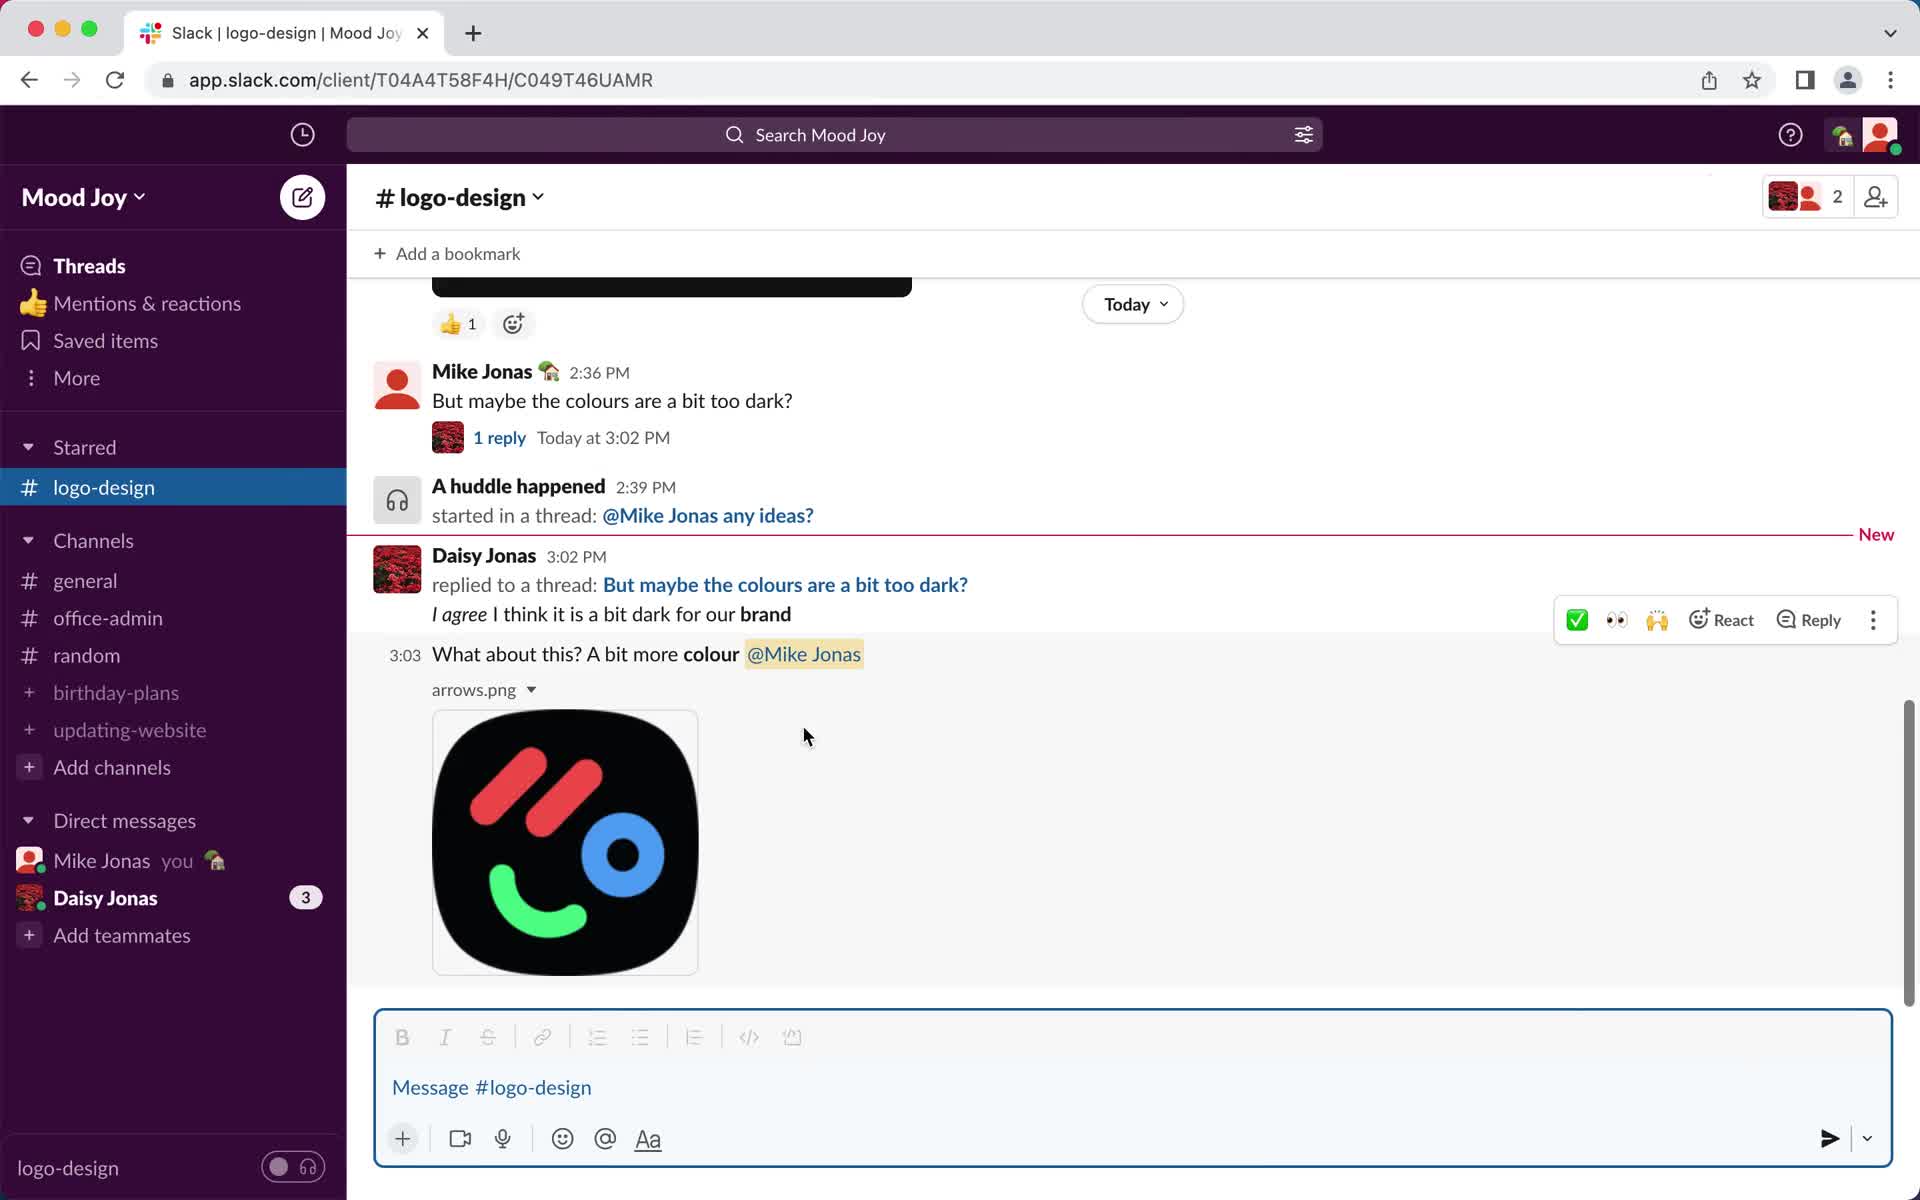Image resolution: width=1920 pixels, height=1200 pixels.
Task: Collapse the Starred section
Action: [28, 447]
